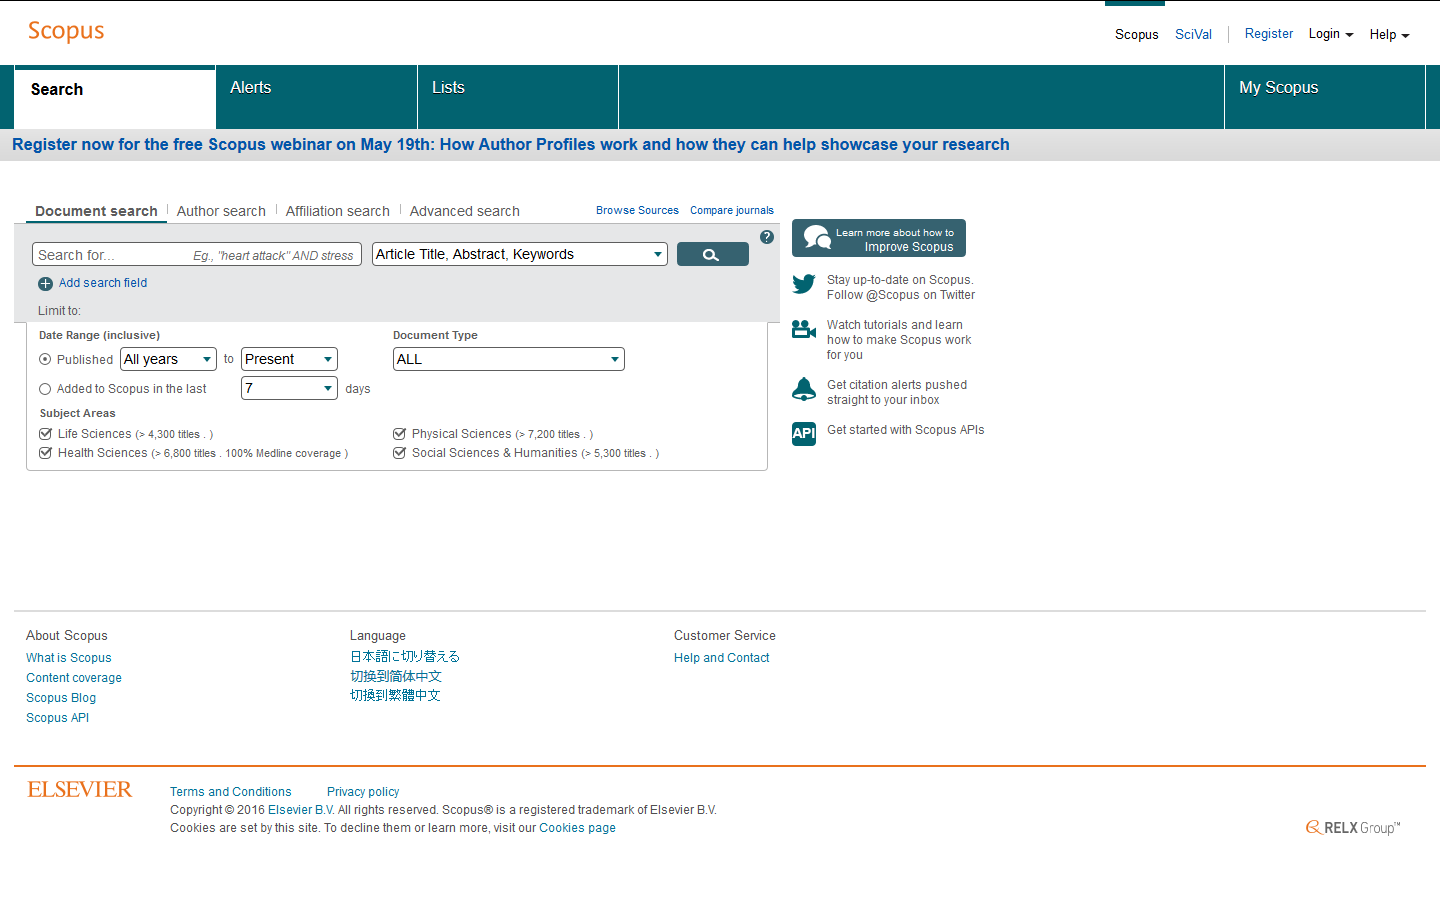Viewport: 1440px width, 900px height.
Task: Uncheck the Life Sciences checkbox
Action: click(45, 434)
